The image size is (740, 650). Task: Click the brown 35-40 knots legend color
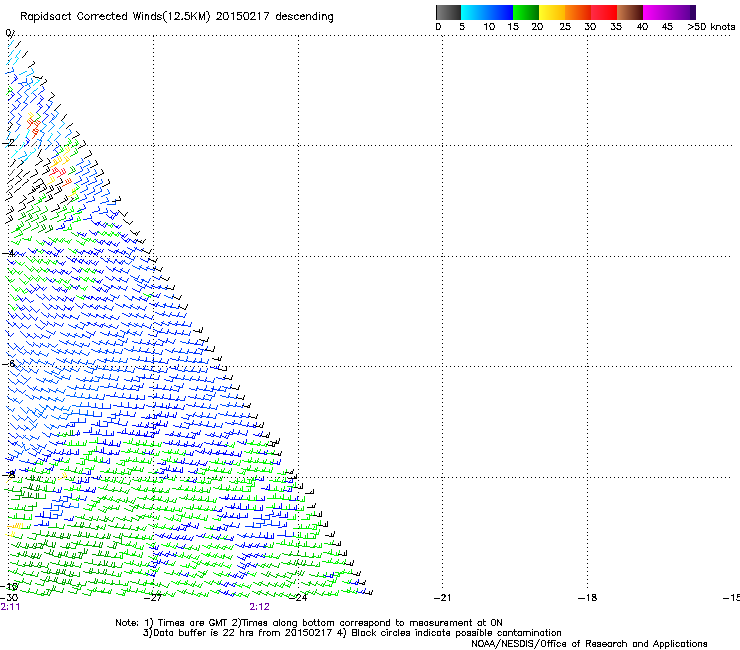630,12
